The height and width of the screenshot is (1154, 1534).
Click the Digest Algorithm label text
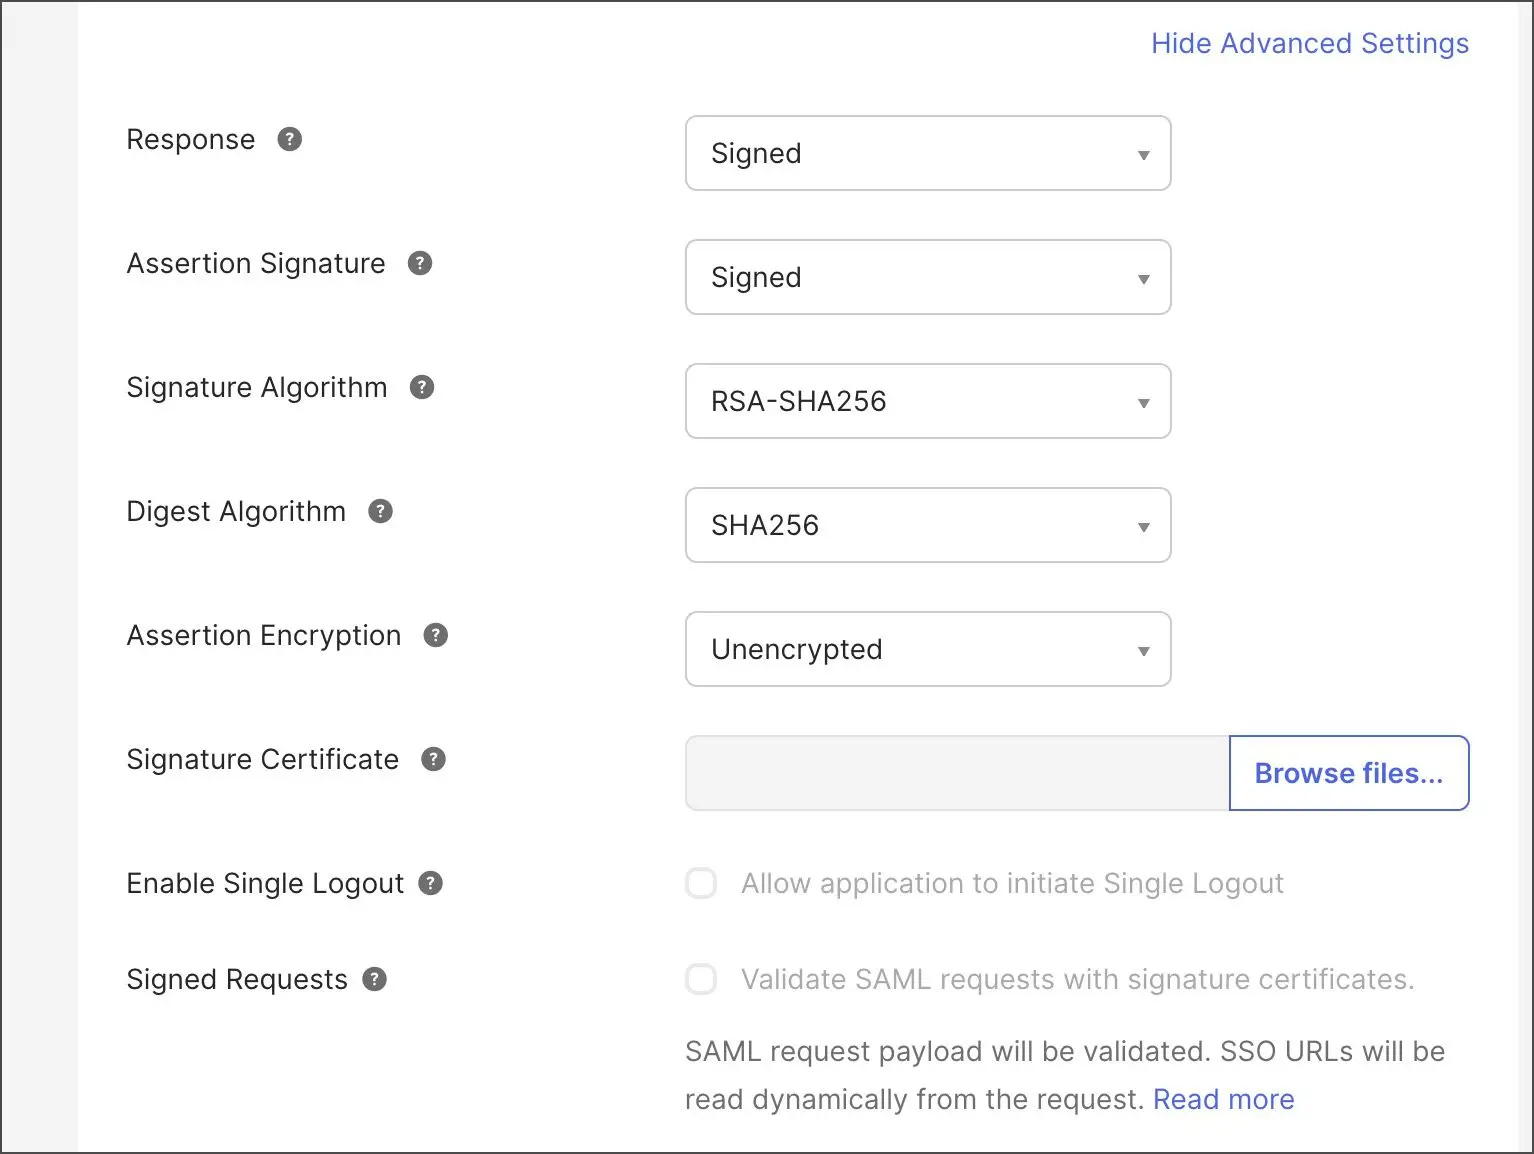pos(236,511)
